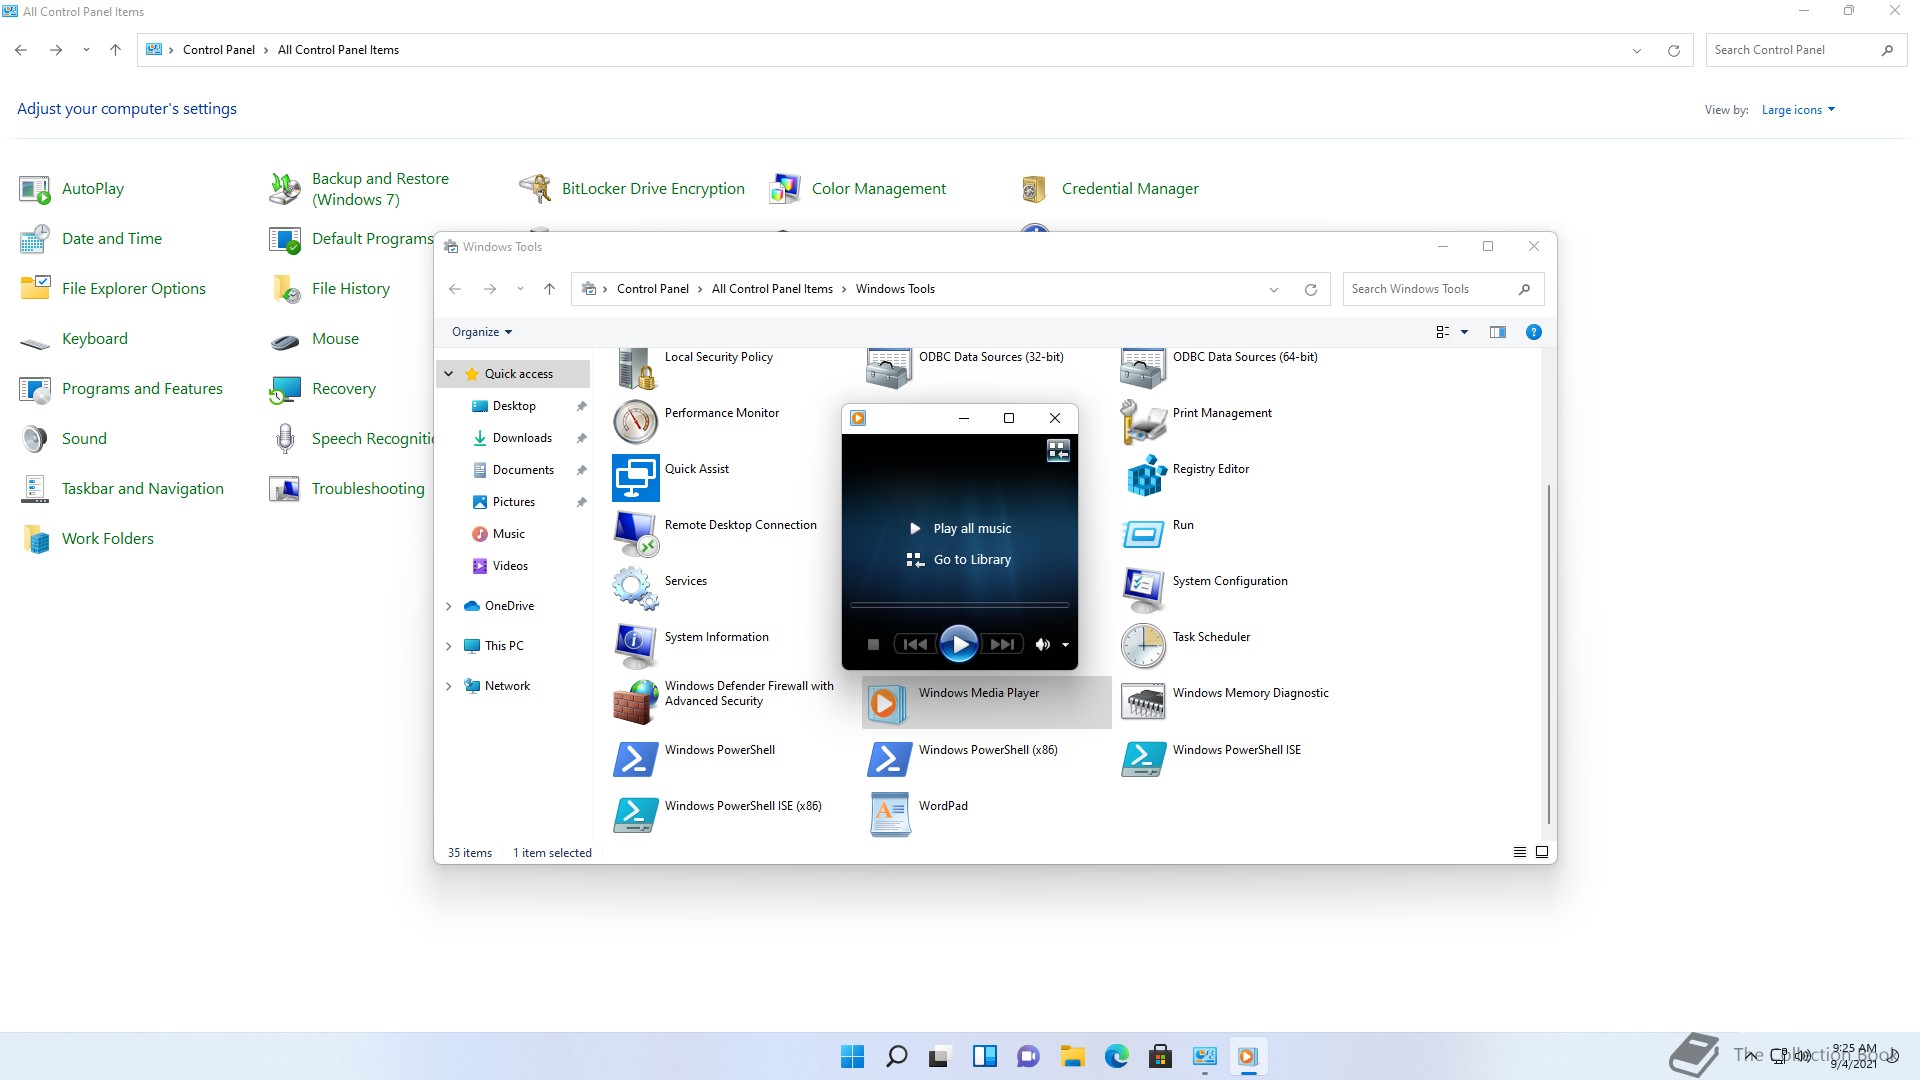Open Windows Memory Diagnostic icon
The height and width of the screenshot is (1080, 1920).
click(x=1143, y=702)
